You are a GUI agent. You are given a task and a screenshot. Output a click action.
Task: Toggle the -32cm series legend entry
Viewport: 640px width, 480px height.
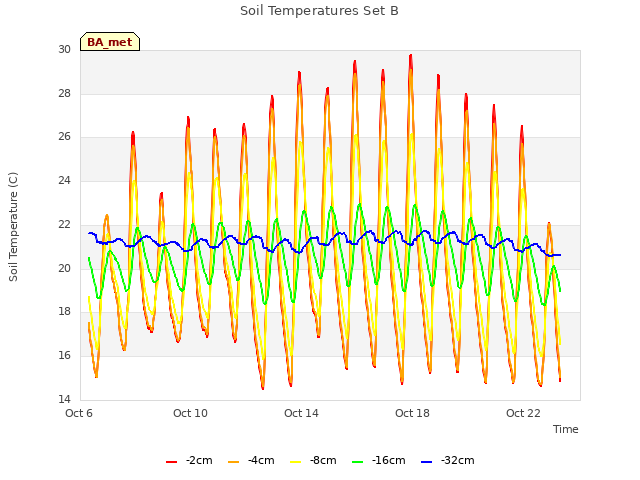coord(447,461)
